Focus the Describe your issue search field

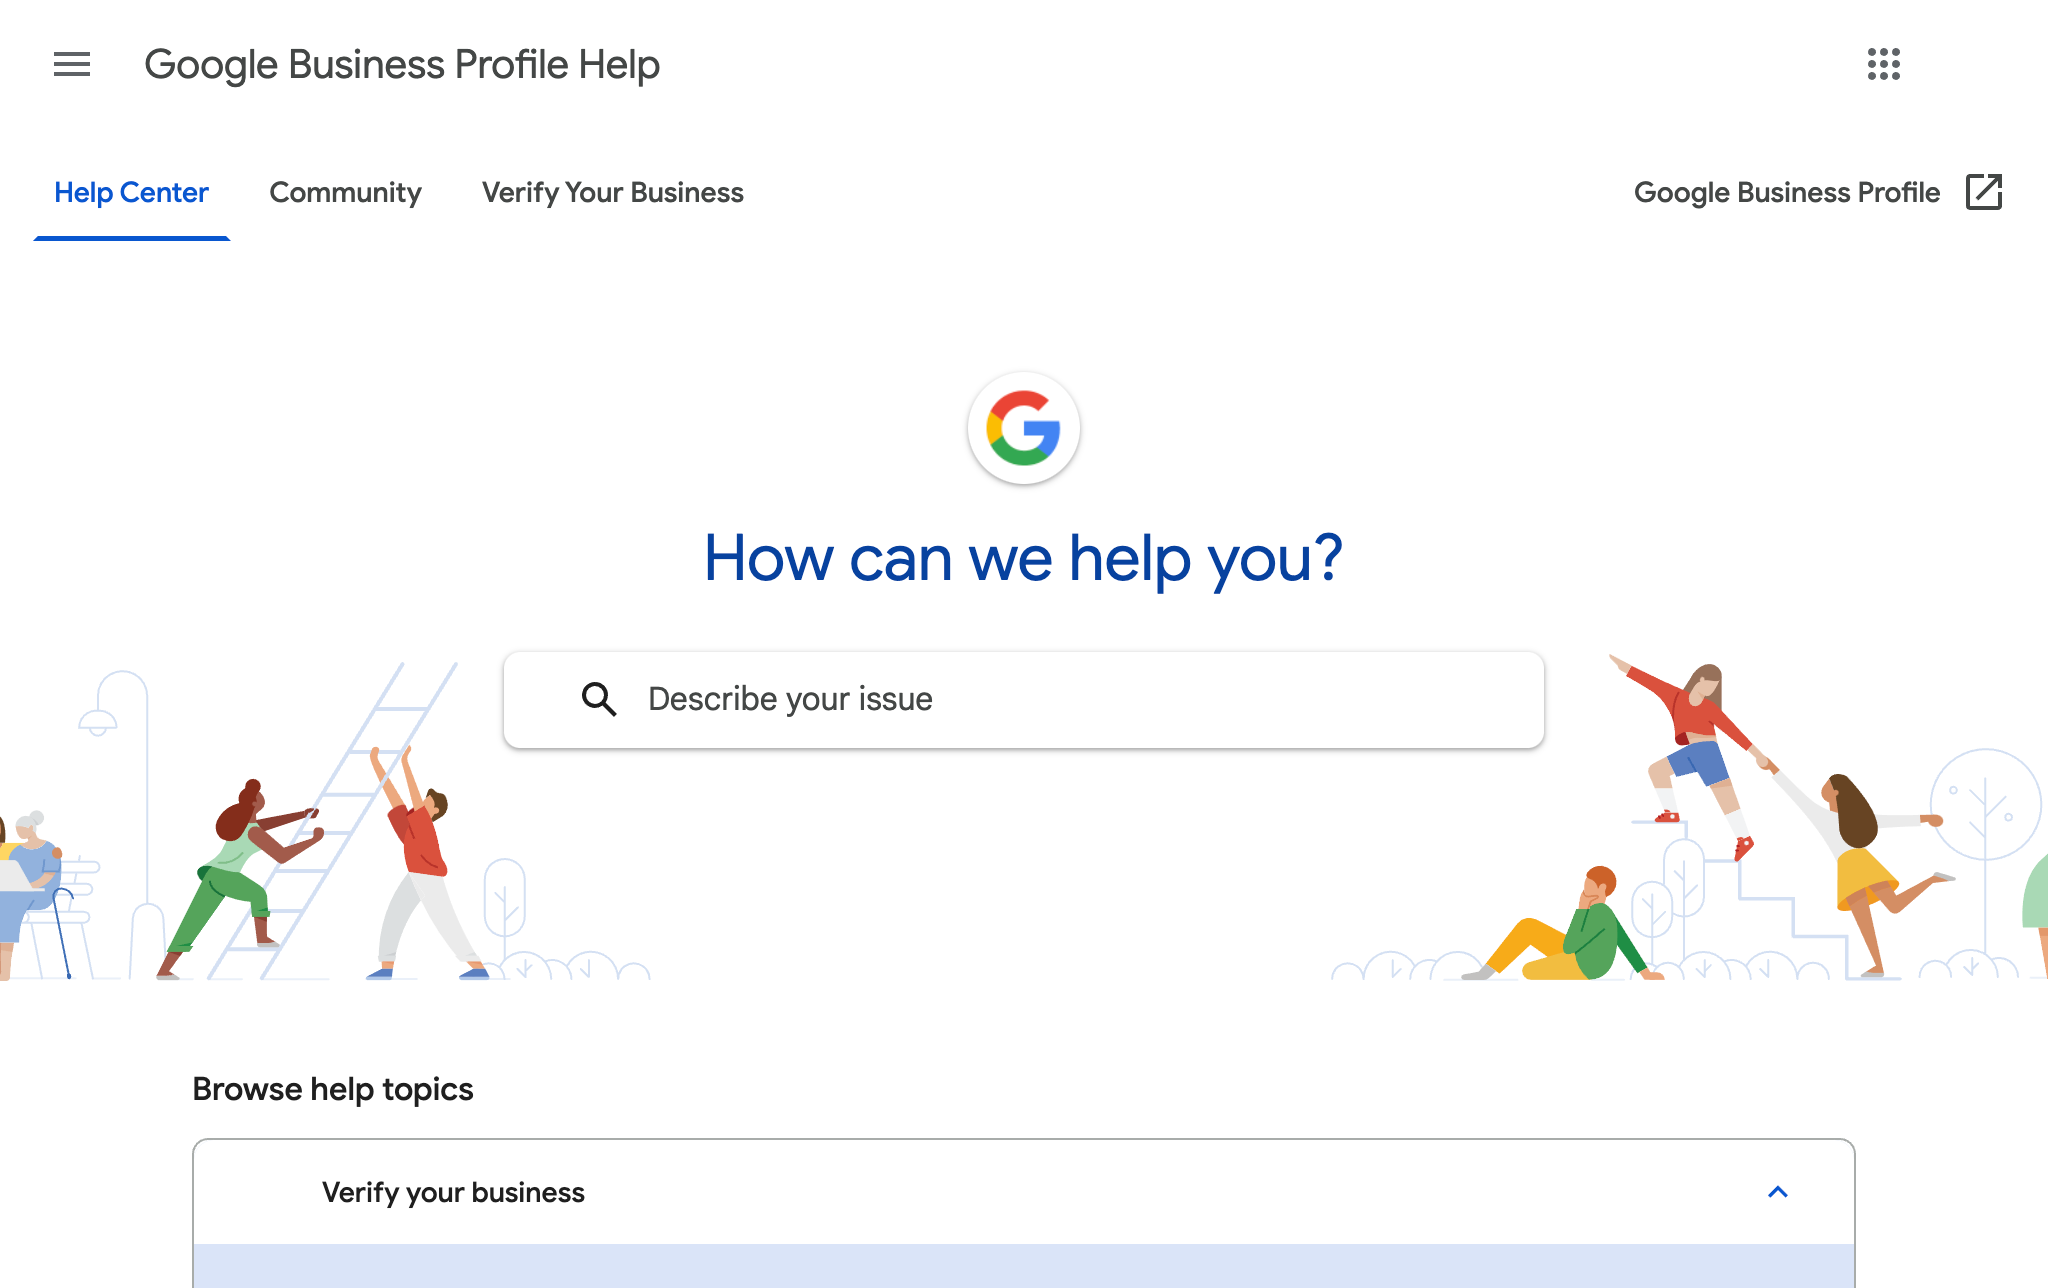coord(1023,699)
